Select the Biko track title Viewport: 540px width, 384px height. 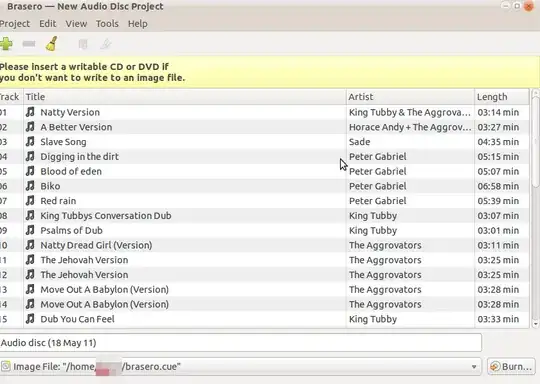coord(50,186)
